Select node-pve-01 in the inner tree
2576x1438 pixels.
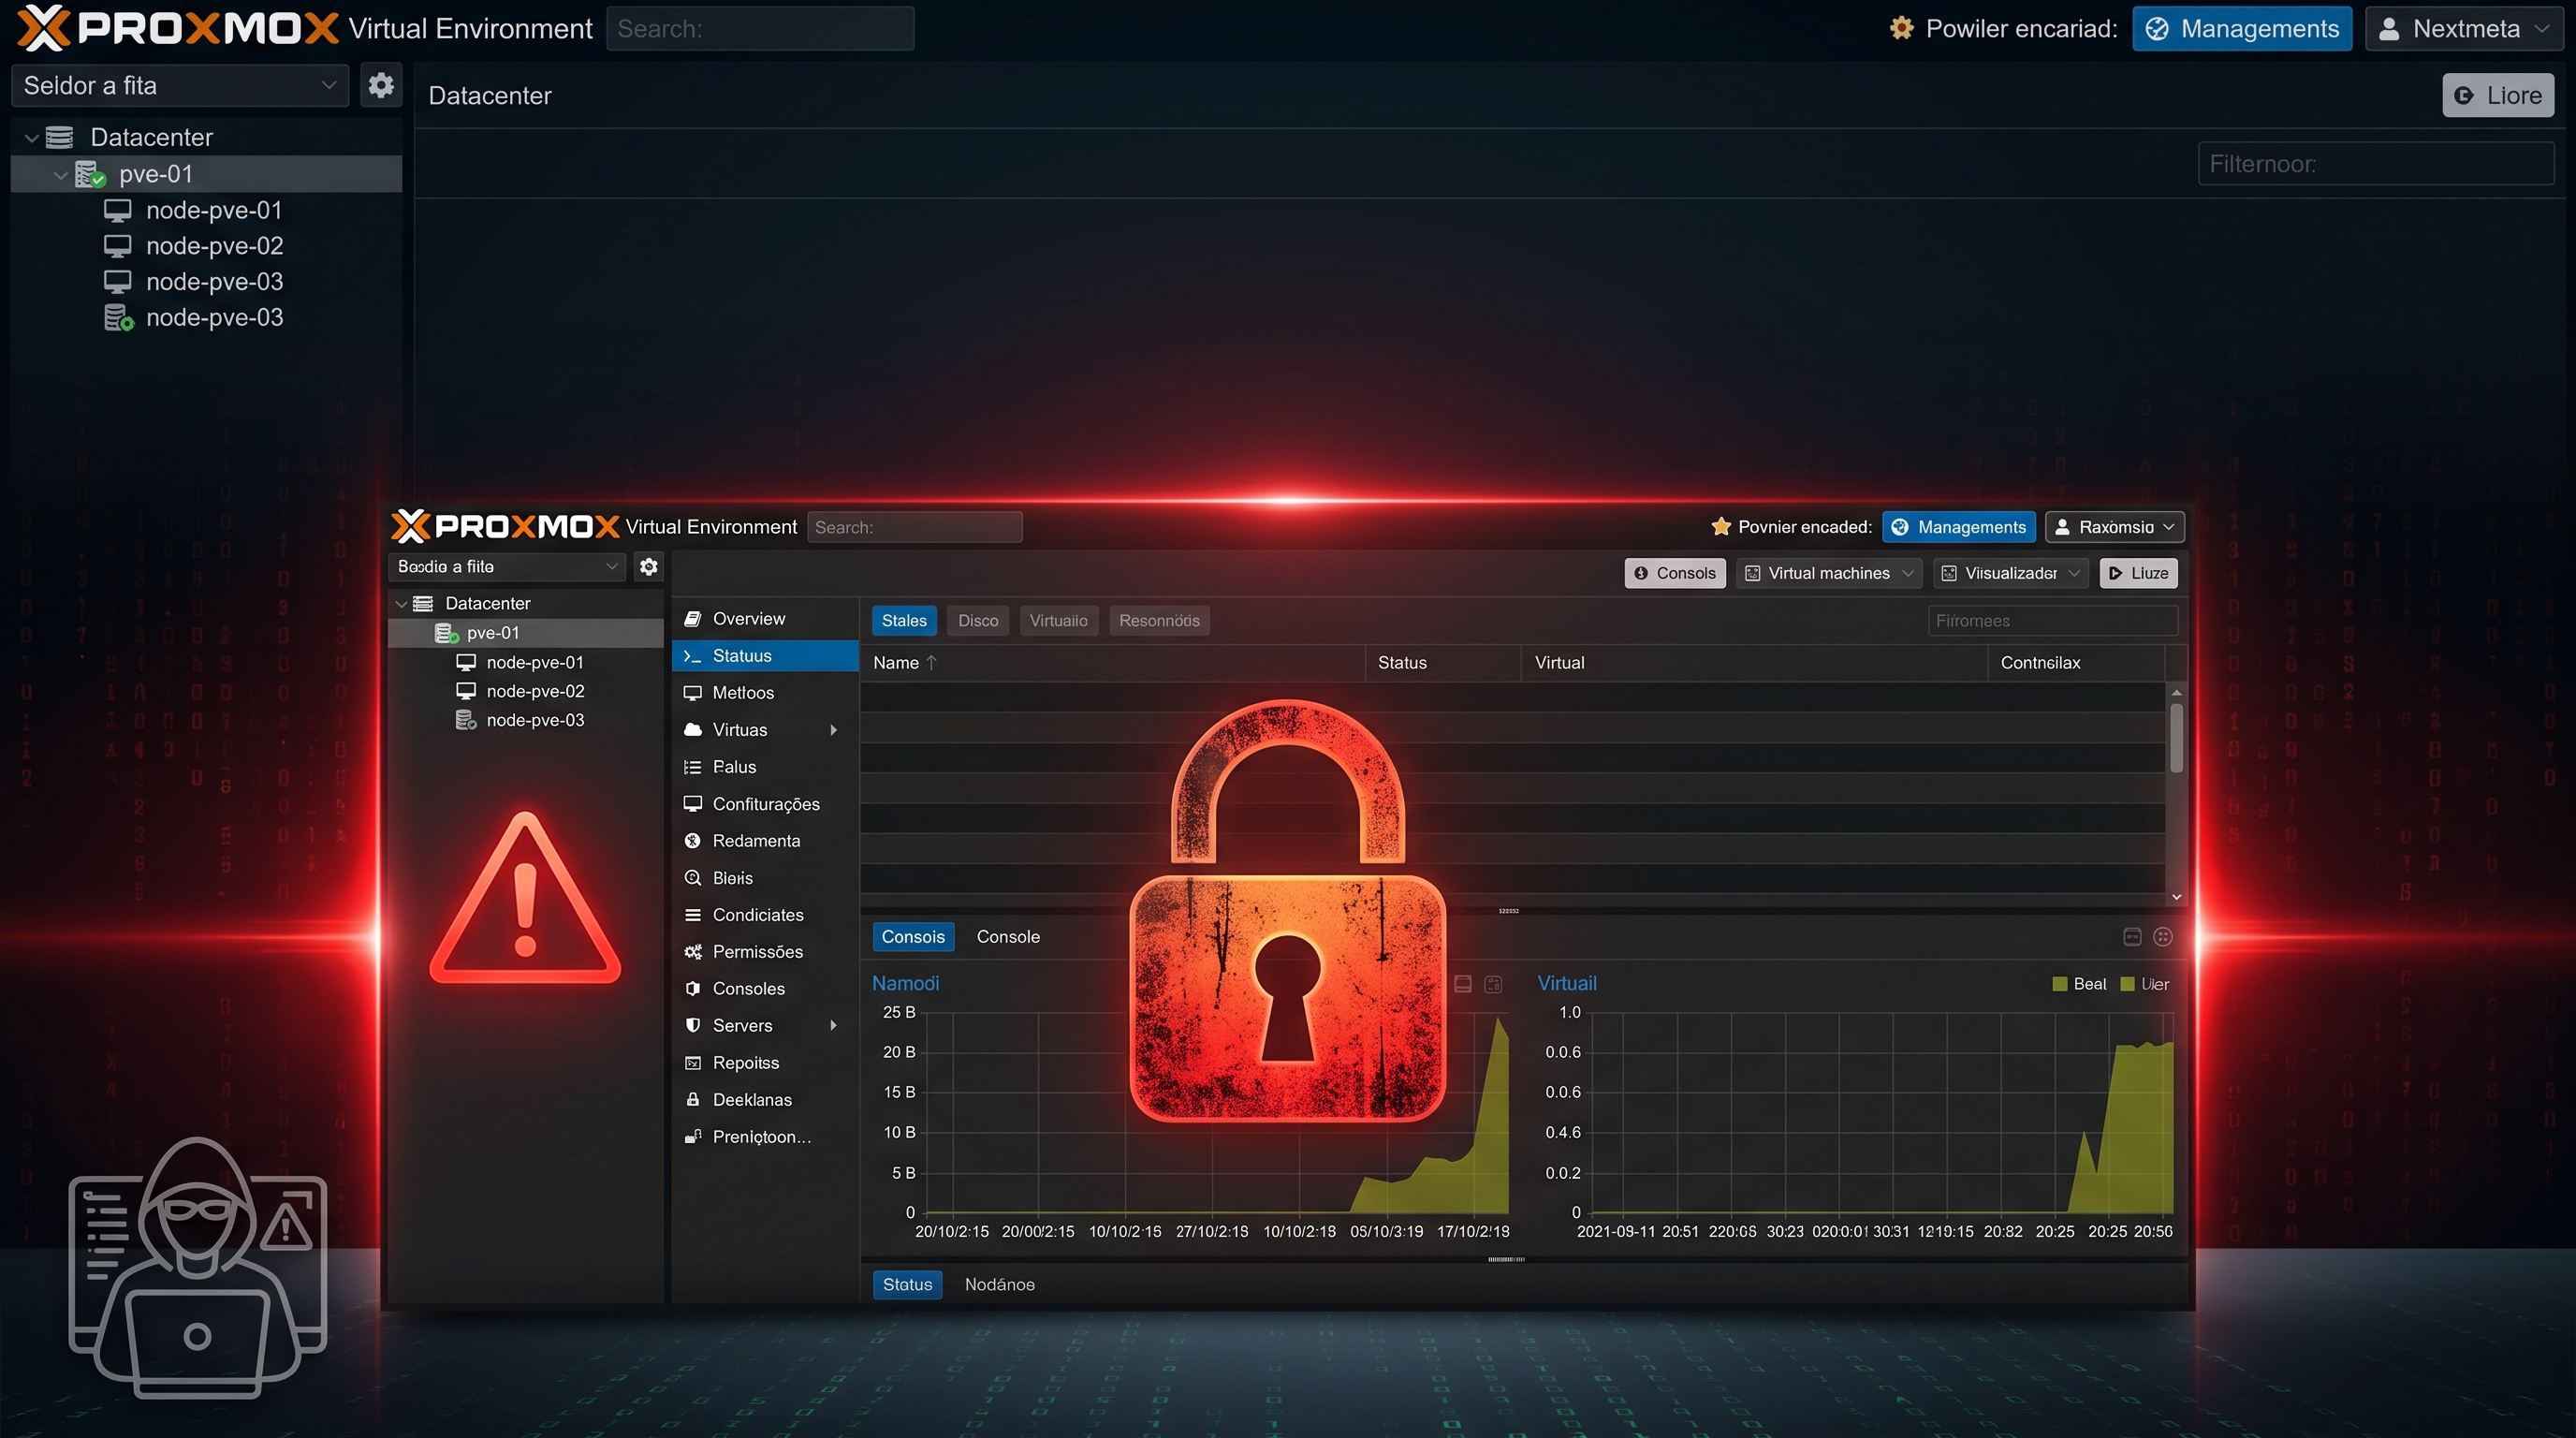(x=535, y=662)
